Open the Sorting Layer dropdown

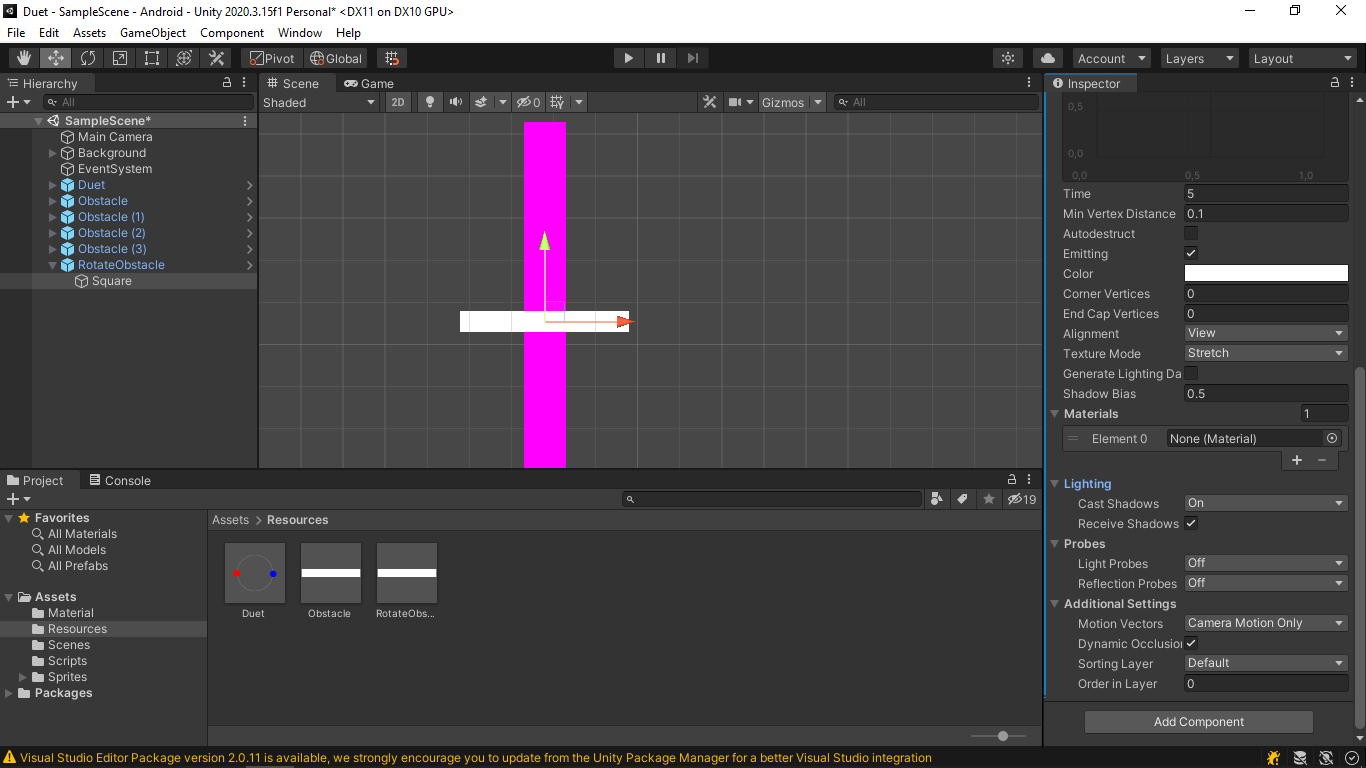(x=1266, y=663)
